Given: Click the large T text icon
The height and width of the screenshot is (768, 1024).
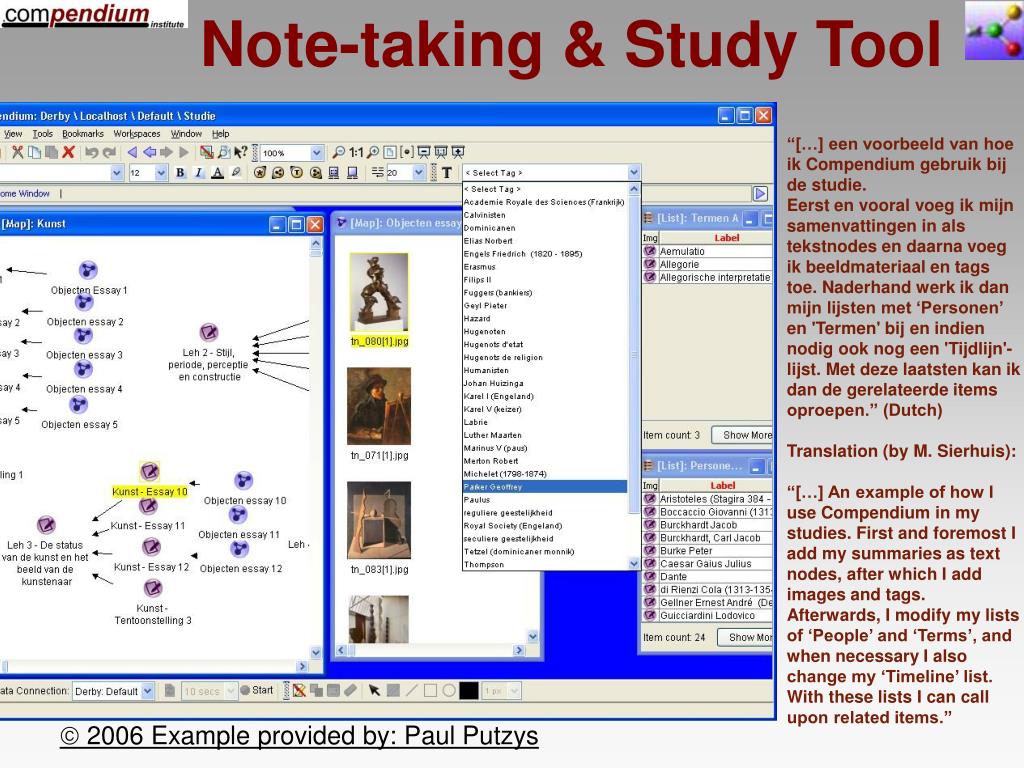Looking at the screenshot, I should (447, 172).
